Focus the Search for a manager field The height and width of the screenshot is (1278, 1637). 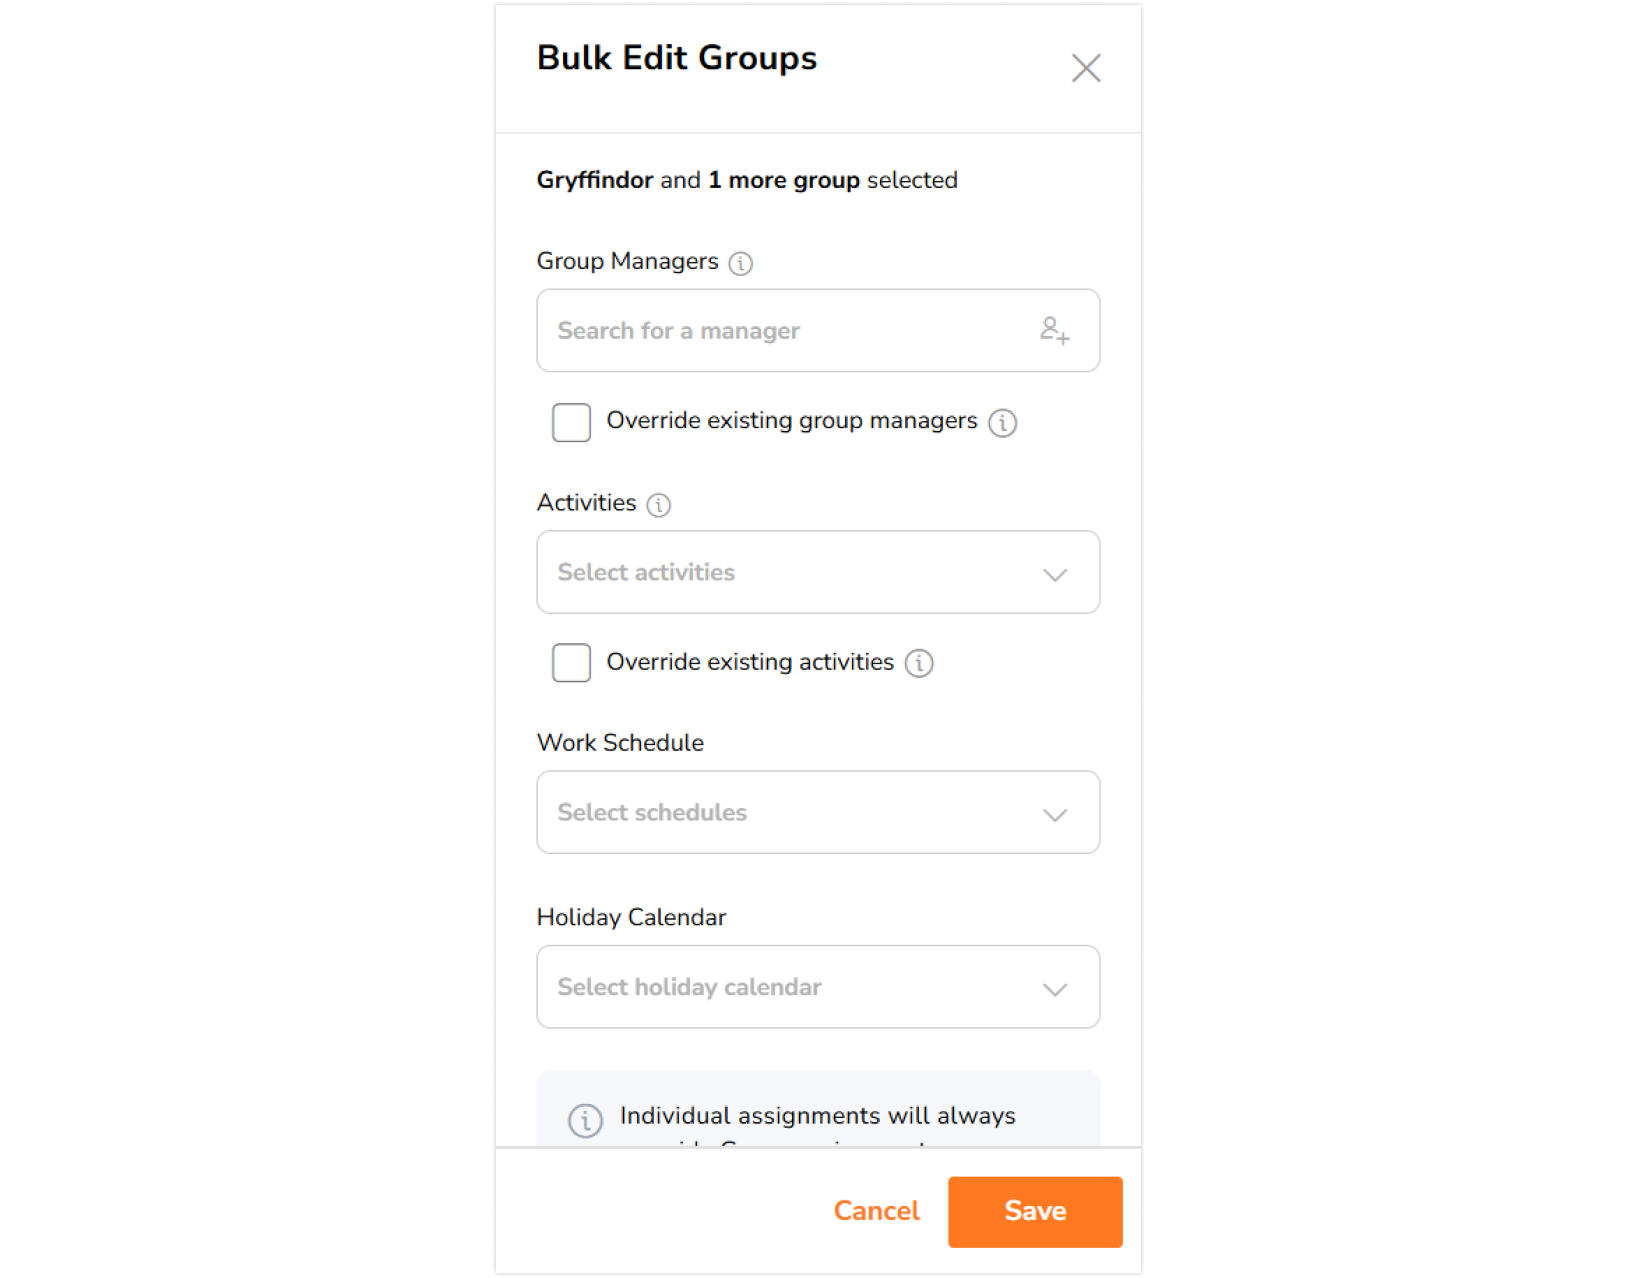(818, 331)
